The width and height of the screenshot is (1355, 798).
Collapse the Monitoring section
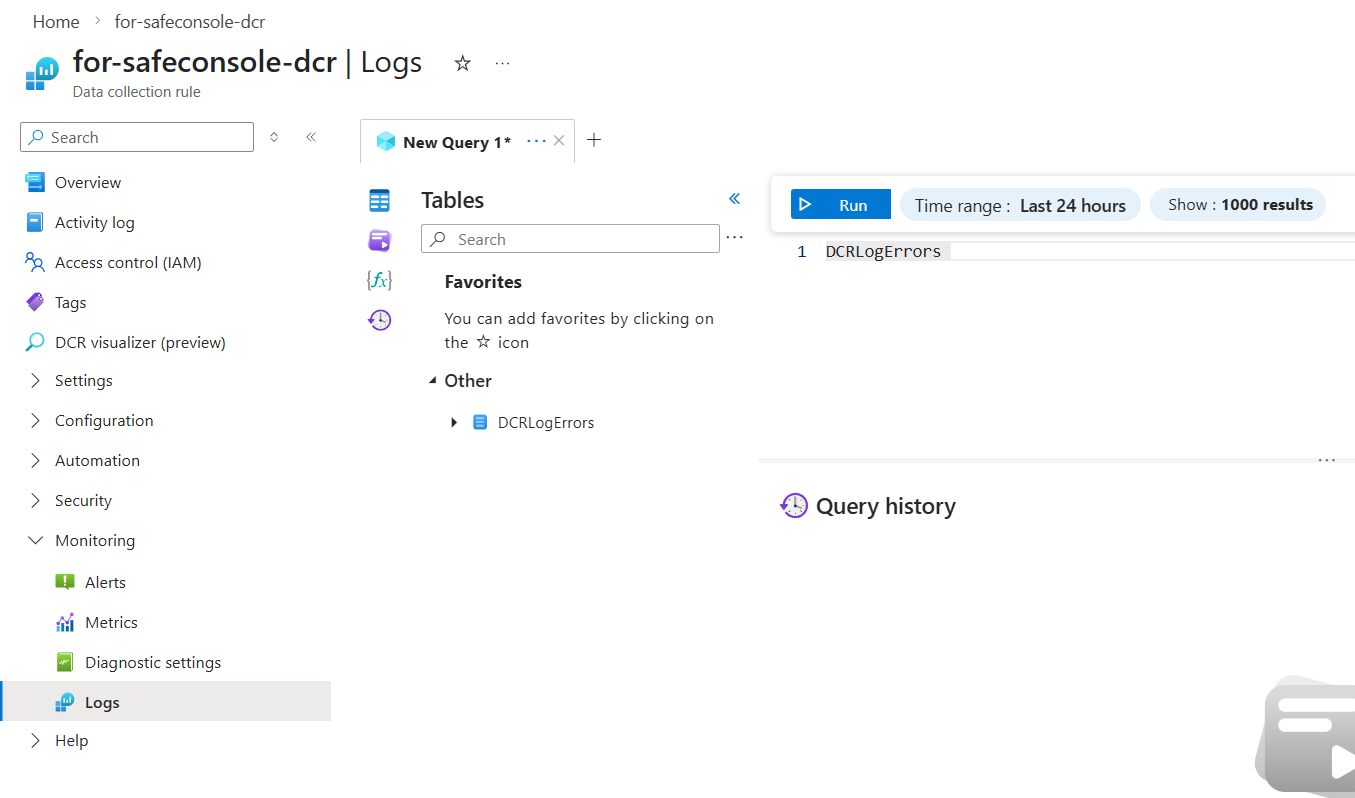point(36,540)
